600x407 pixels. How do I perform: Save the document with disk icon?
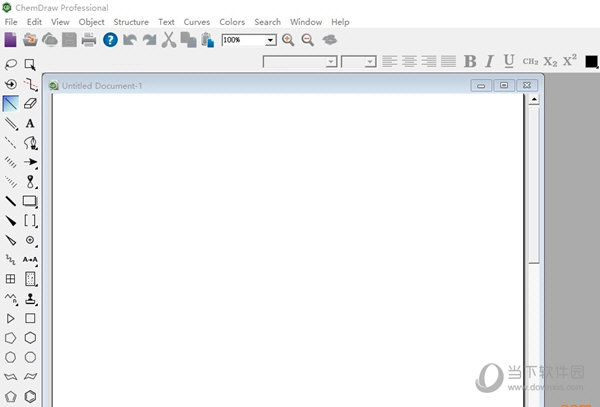[x=69, y=40]
